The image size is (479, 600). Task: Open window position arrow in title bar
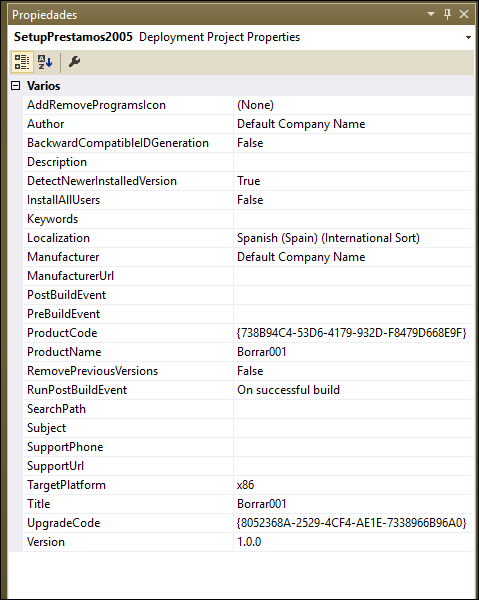pos(431,15)
